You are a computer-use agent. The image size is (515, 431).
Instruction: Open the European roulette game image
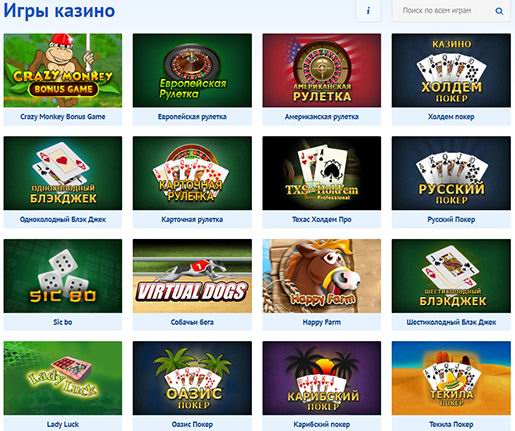coord(192,70)
